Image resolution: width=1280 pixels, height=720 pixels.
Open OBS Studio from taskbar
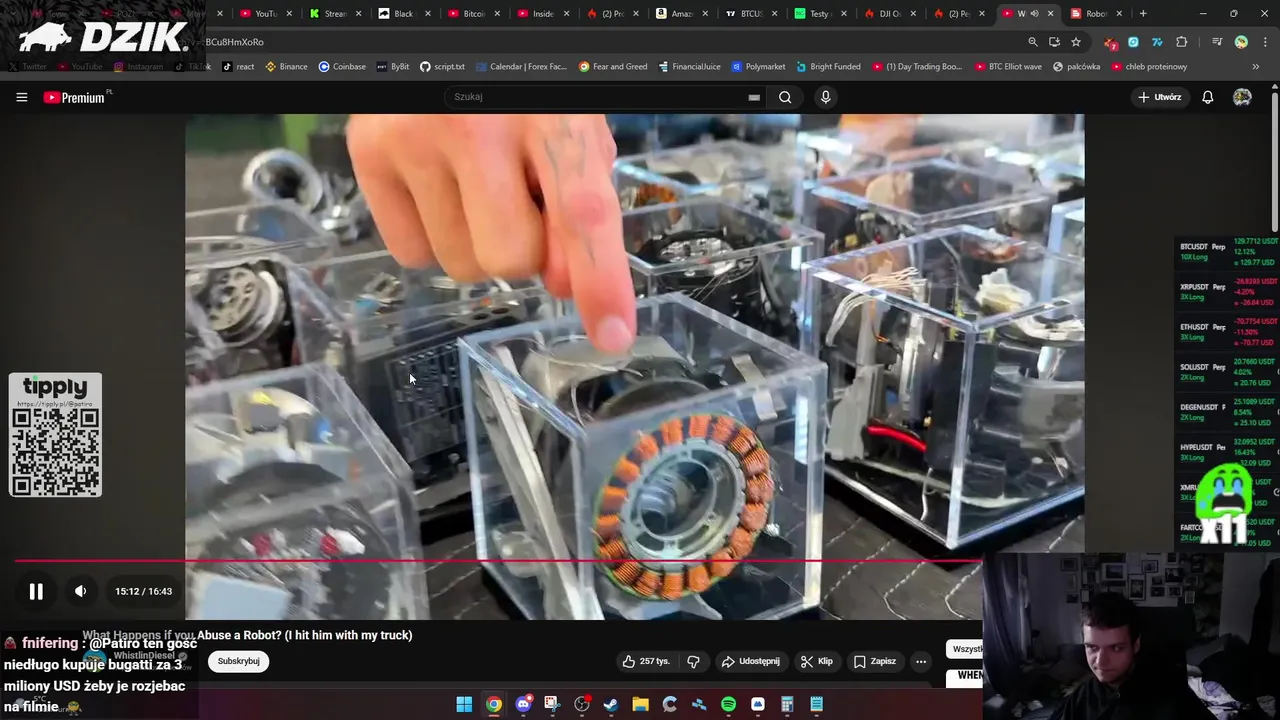[x=582, y=704]
